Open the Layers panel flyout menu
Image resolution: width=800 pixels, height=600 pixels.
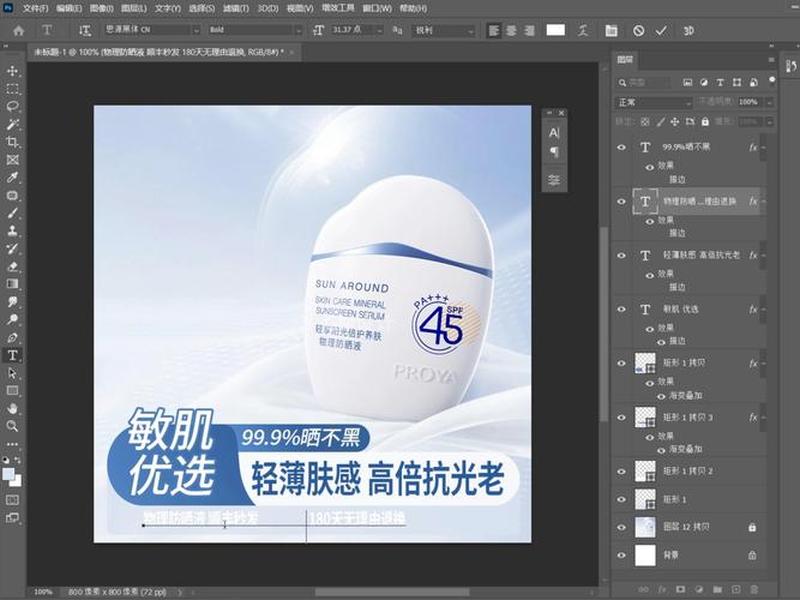pyautogui.click(x=771, y=60)
